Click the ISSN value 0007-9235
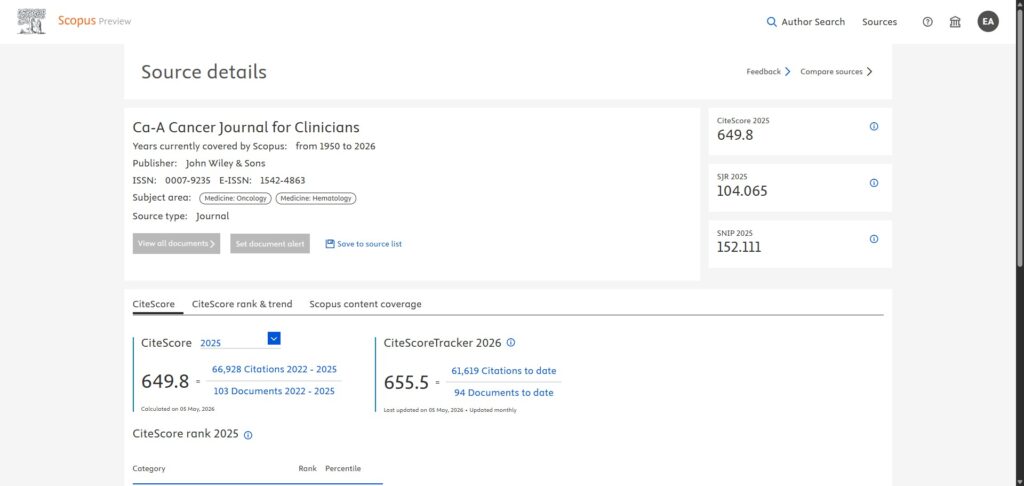Screen dimensions: 1024x486 (187, 180)
